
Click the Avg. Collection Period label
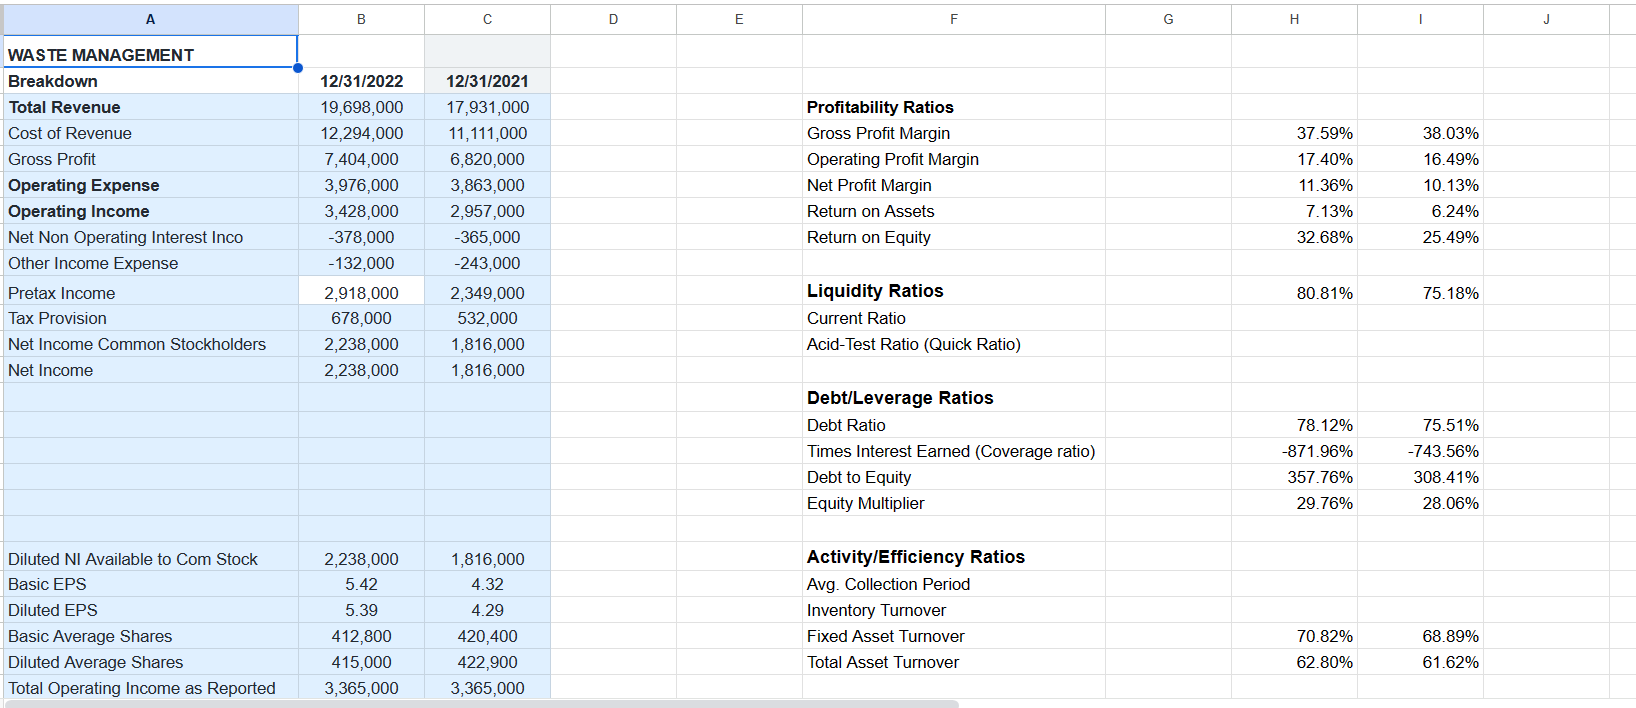click(888, 584)
